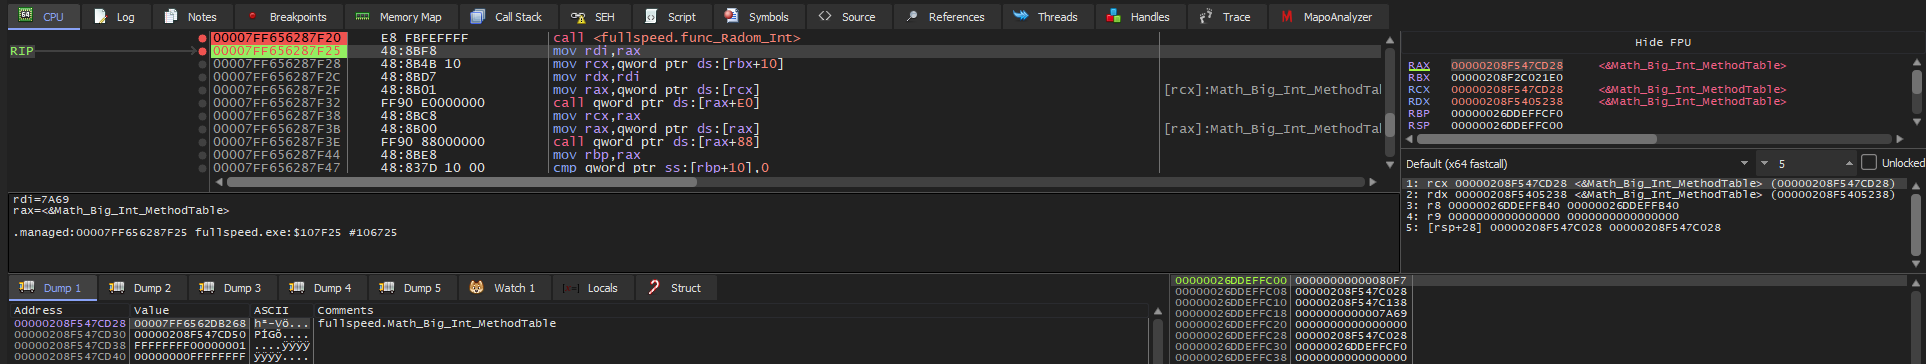Click the MapoAnalyzer tab's red M icon
This screenshot has height=364, width=1926.
(x=1287, y=16)
